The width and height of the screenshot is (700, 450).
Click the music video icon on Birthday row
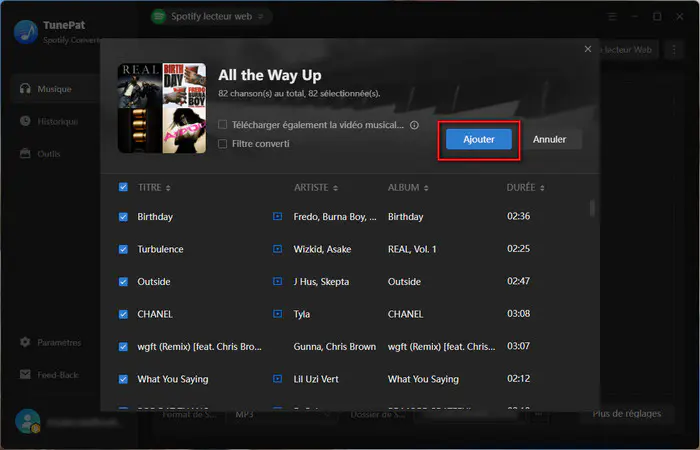click(x=277, y=216)
